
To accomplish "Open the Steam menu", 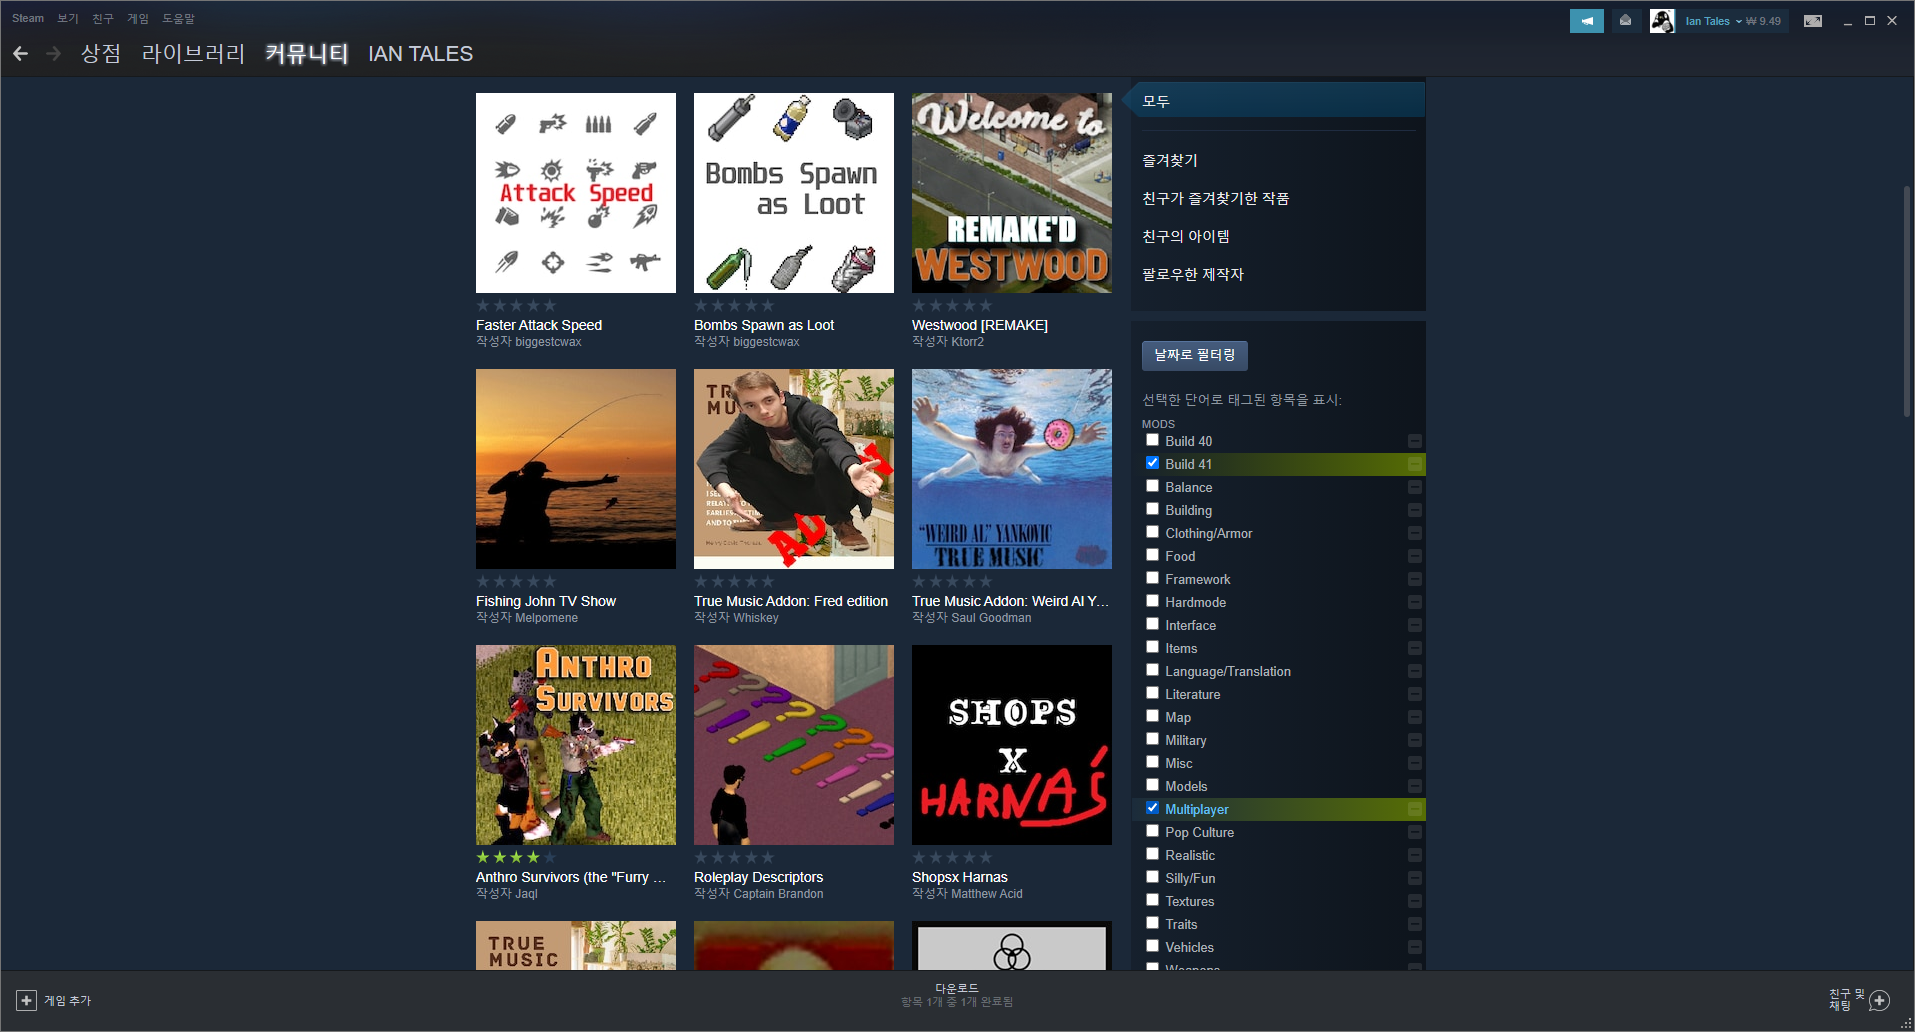I will (x=28, y=18).
